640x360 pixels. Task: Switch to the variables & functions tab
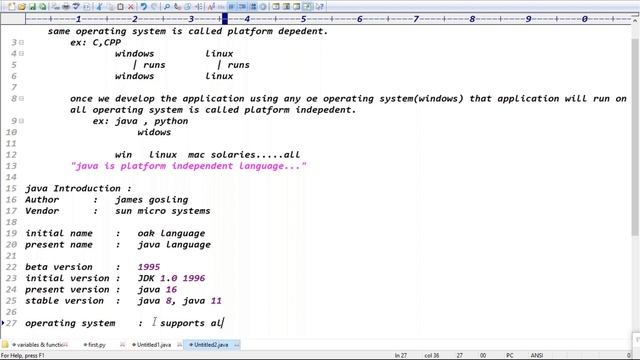[40, 345]
